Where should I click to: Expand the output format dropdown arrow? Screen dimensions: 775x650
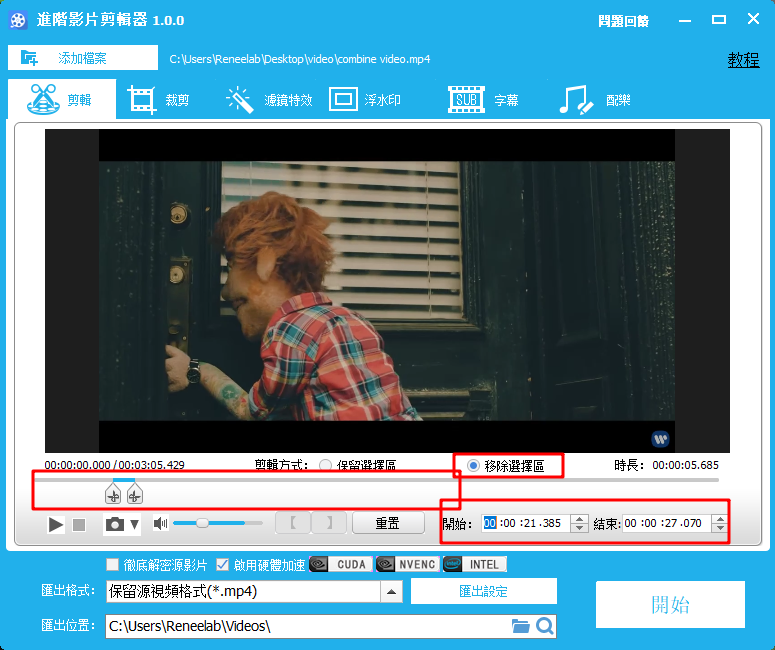click(391, 591)
